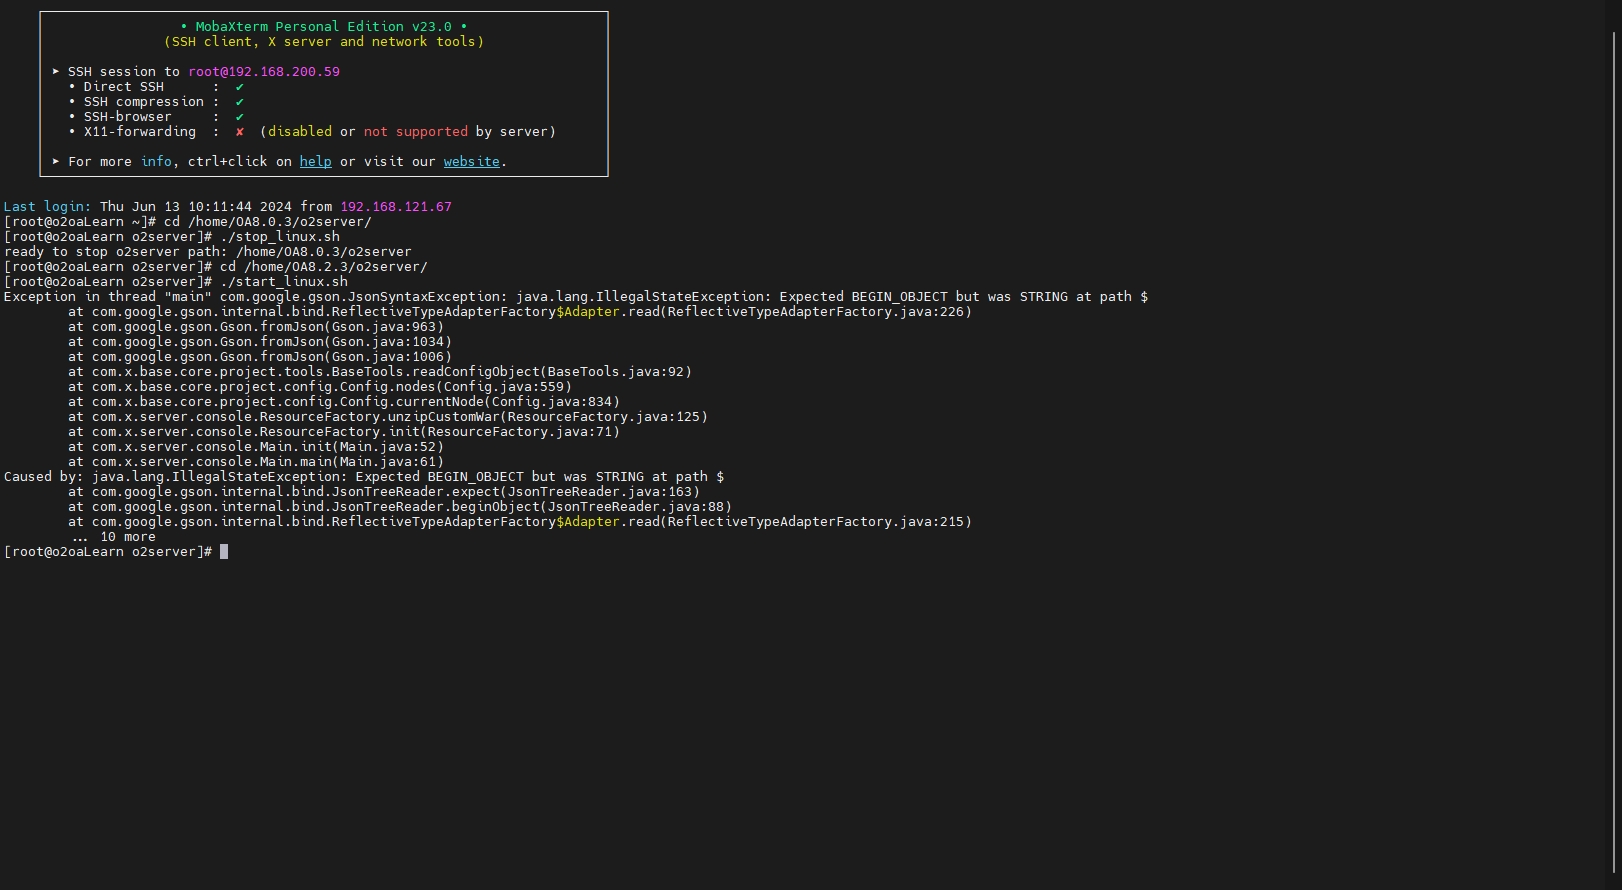
Task: Click the checkmark next to SSH compression
Action: point(240,102)
